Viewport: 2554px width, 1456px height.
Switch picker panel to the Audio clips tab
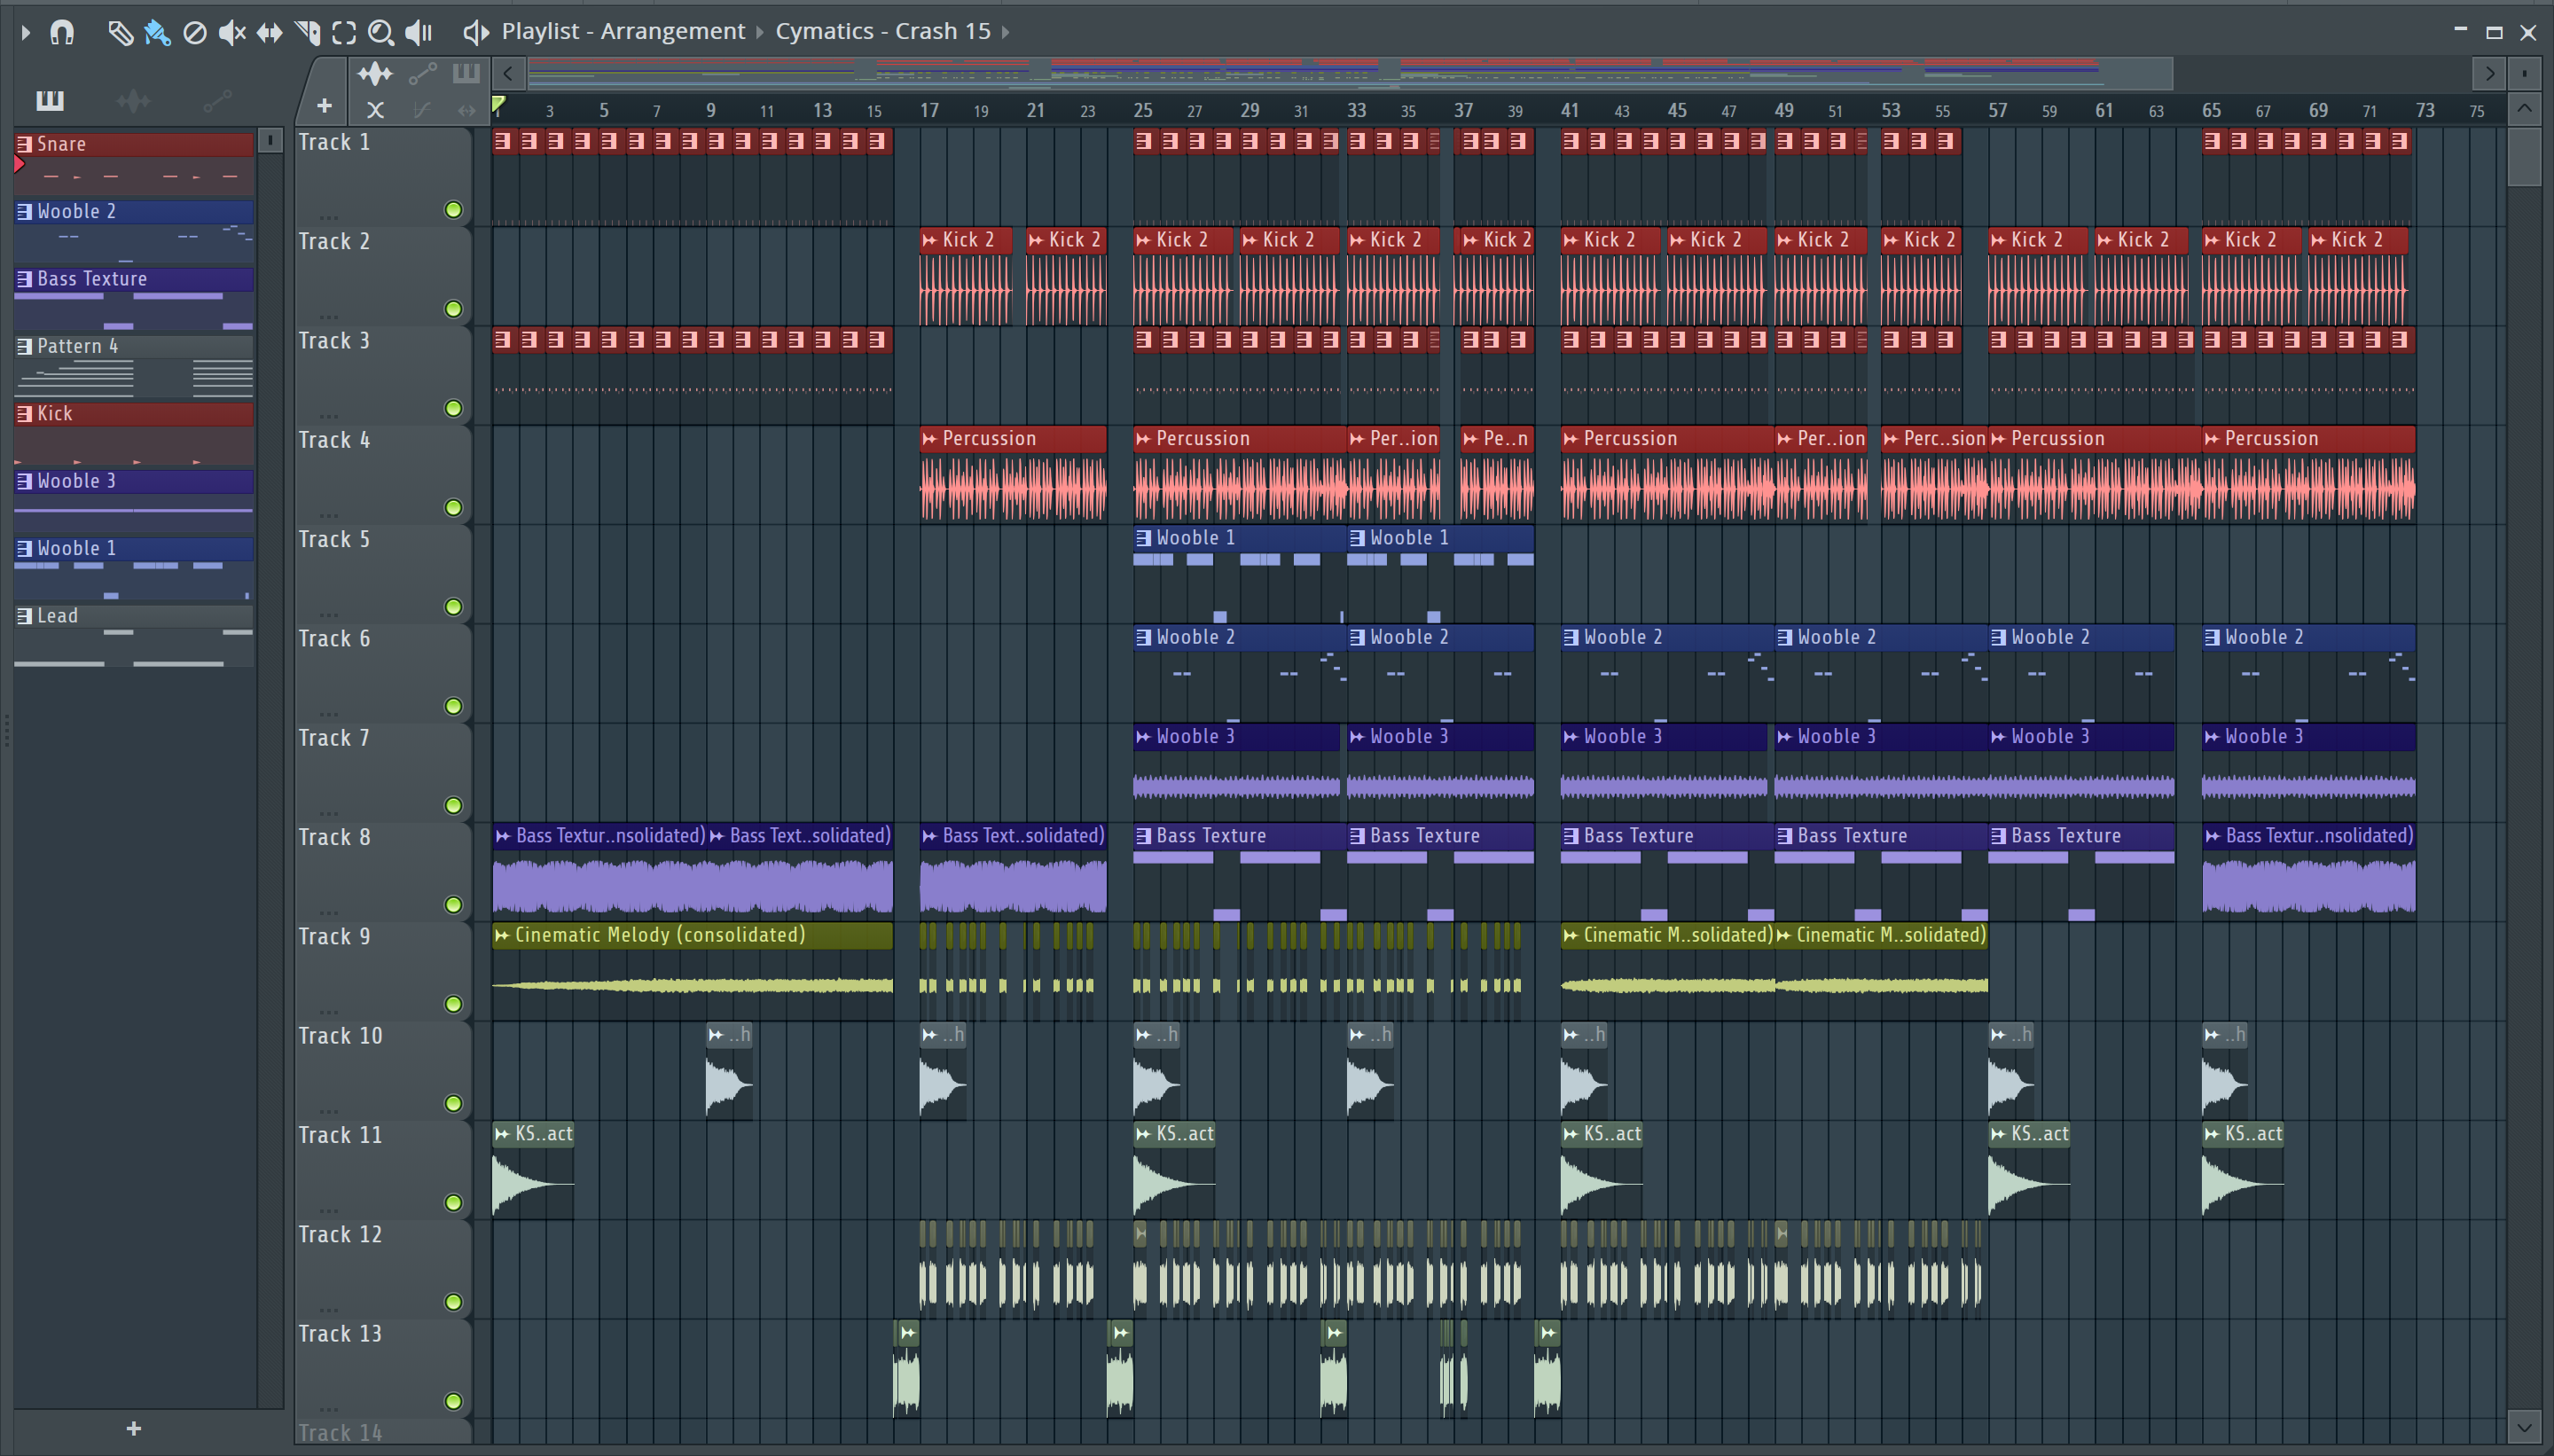[x=133, y=100]
